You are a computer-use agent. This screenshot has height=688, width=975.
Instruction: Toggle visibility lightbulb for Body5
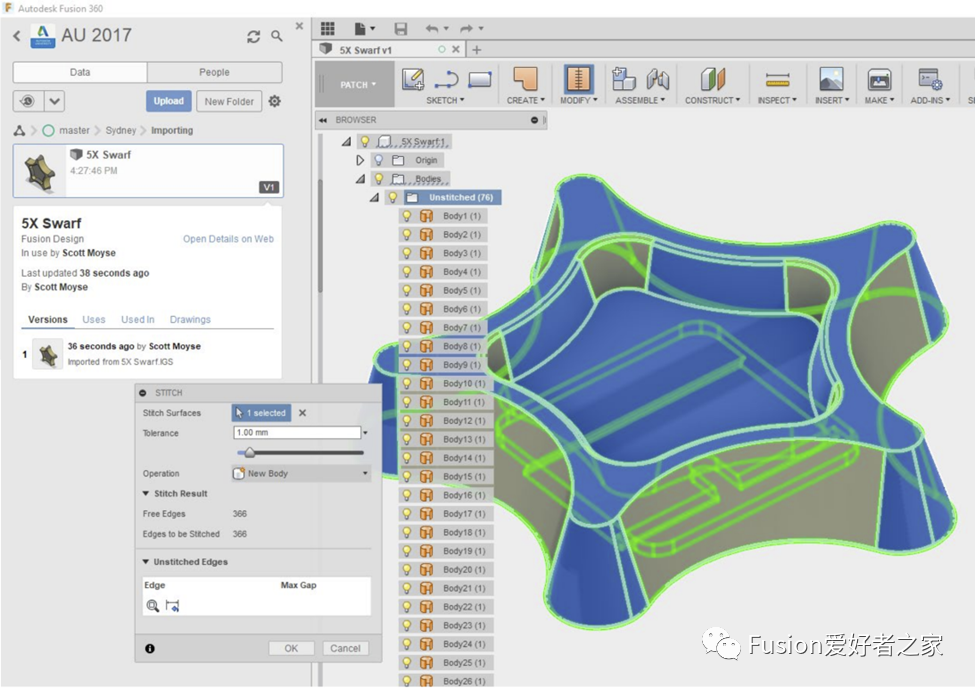(x=407, y=290)
